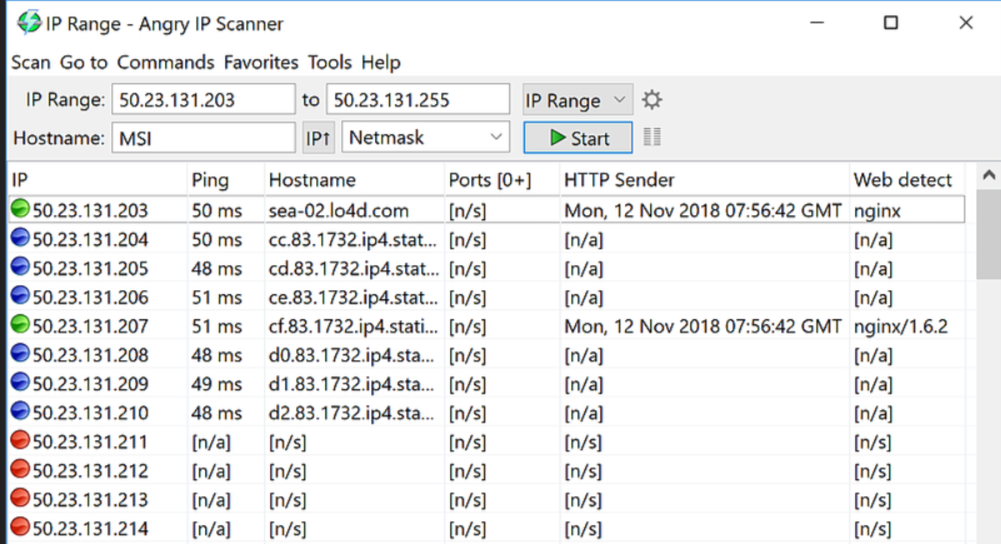Click ping [n/a] cell for 50.23.131.211

(211, 442)
